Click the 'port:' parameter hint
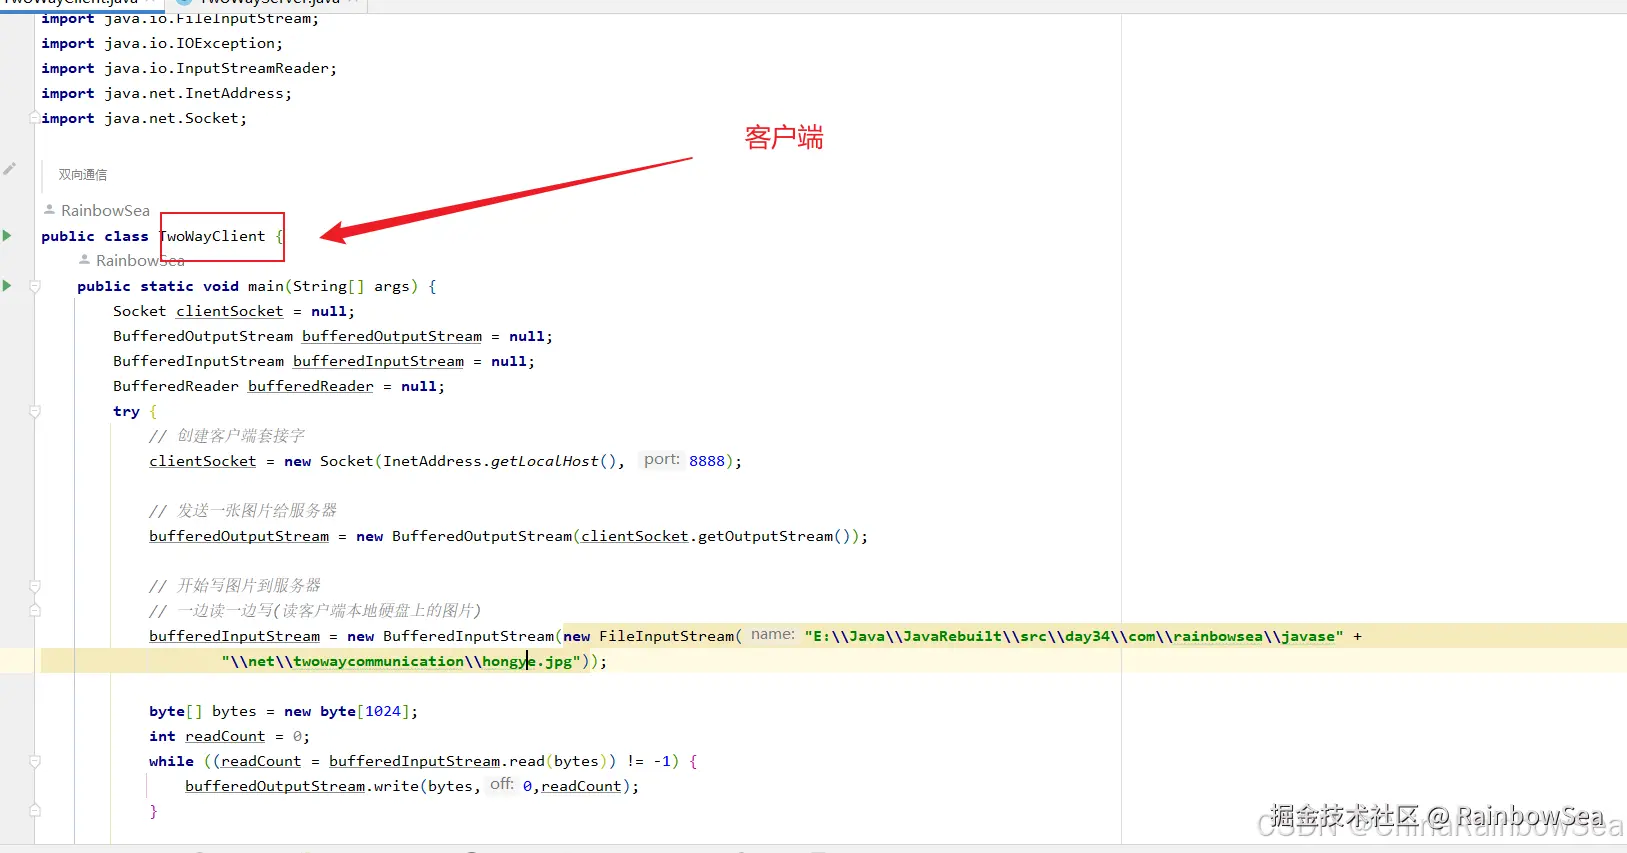This screenshot has width=1627, height=853. click(x=661, y=460)
